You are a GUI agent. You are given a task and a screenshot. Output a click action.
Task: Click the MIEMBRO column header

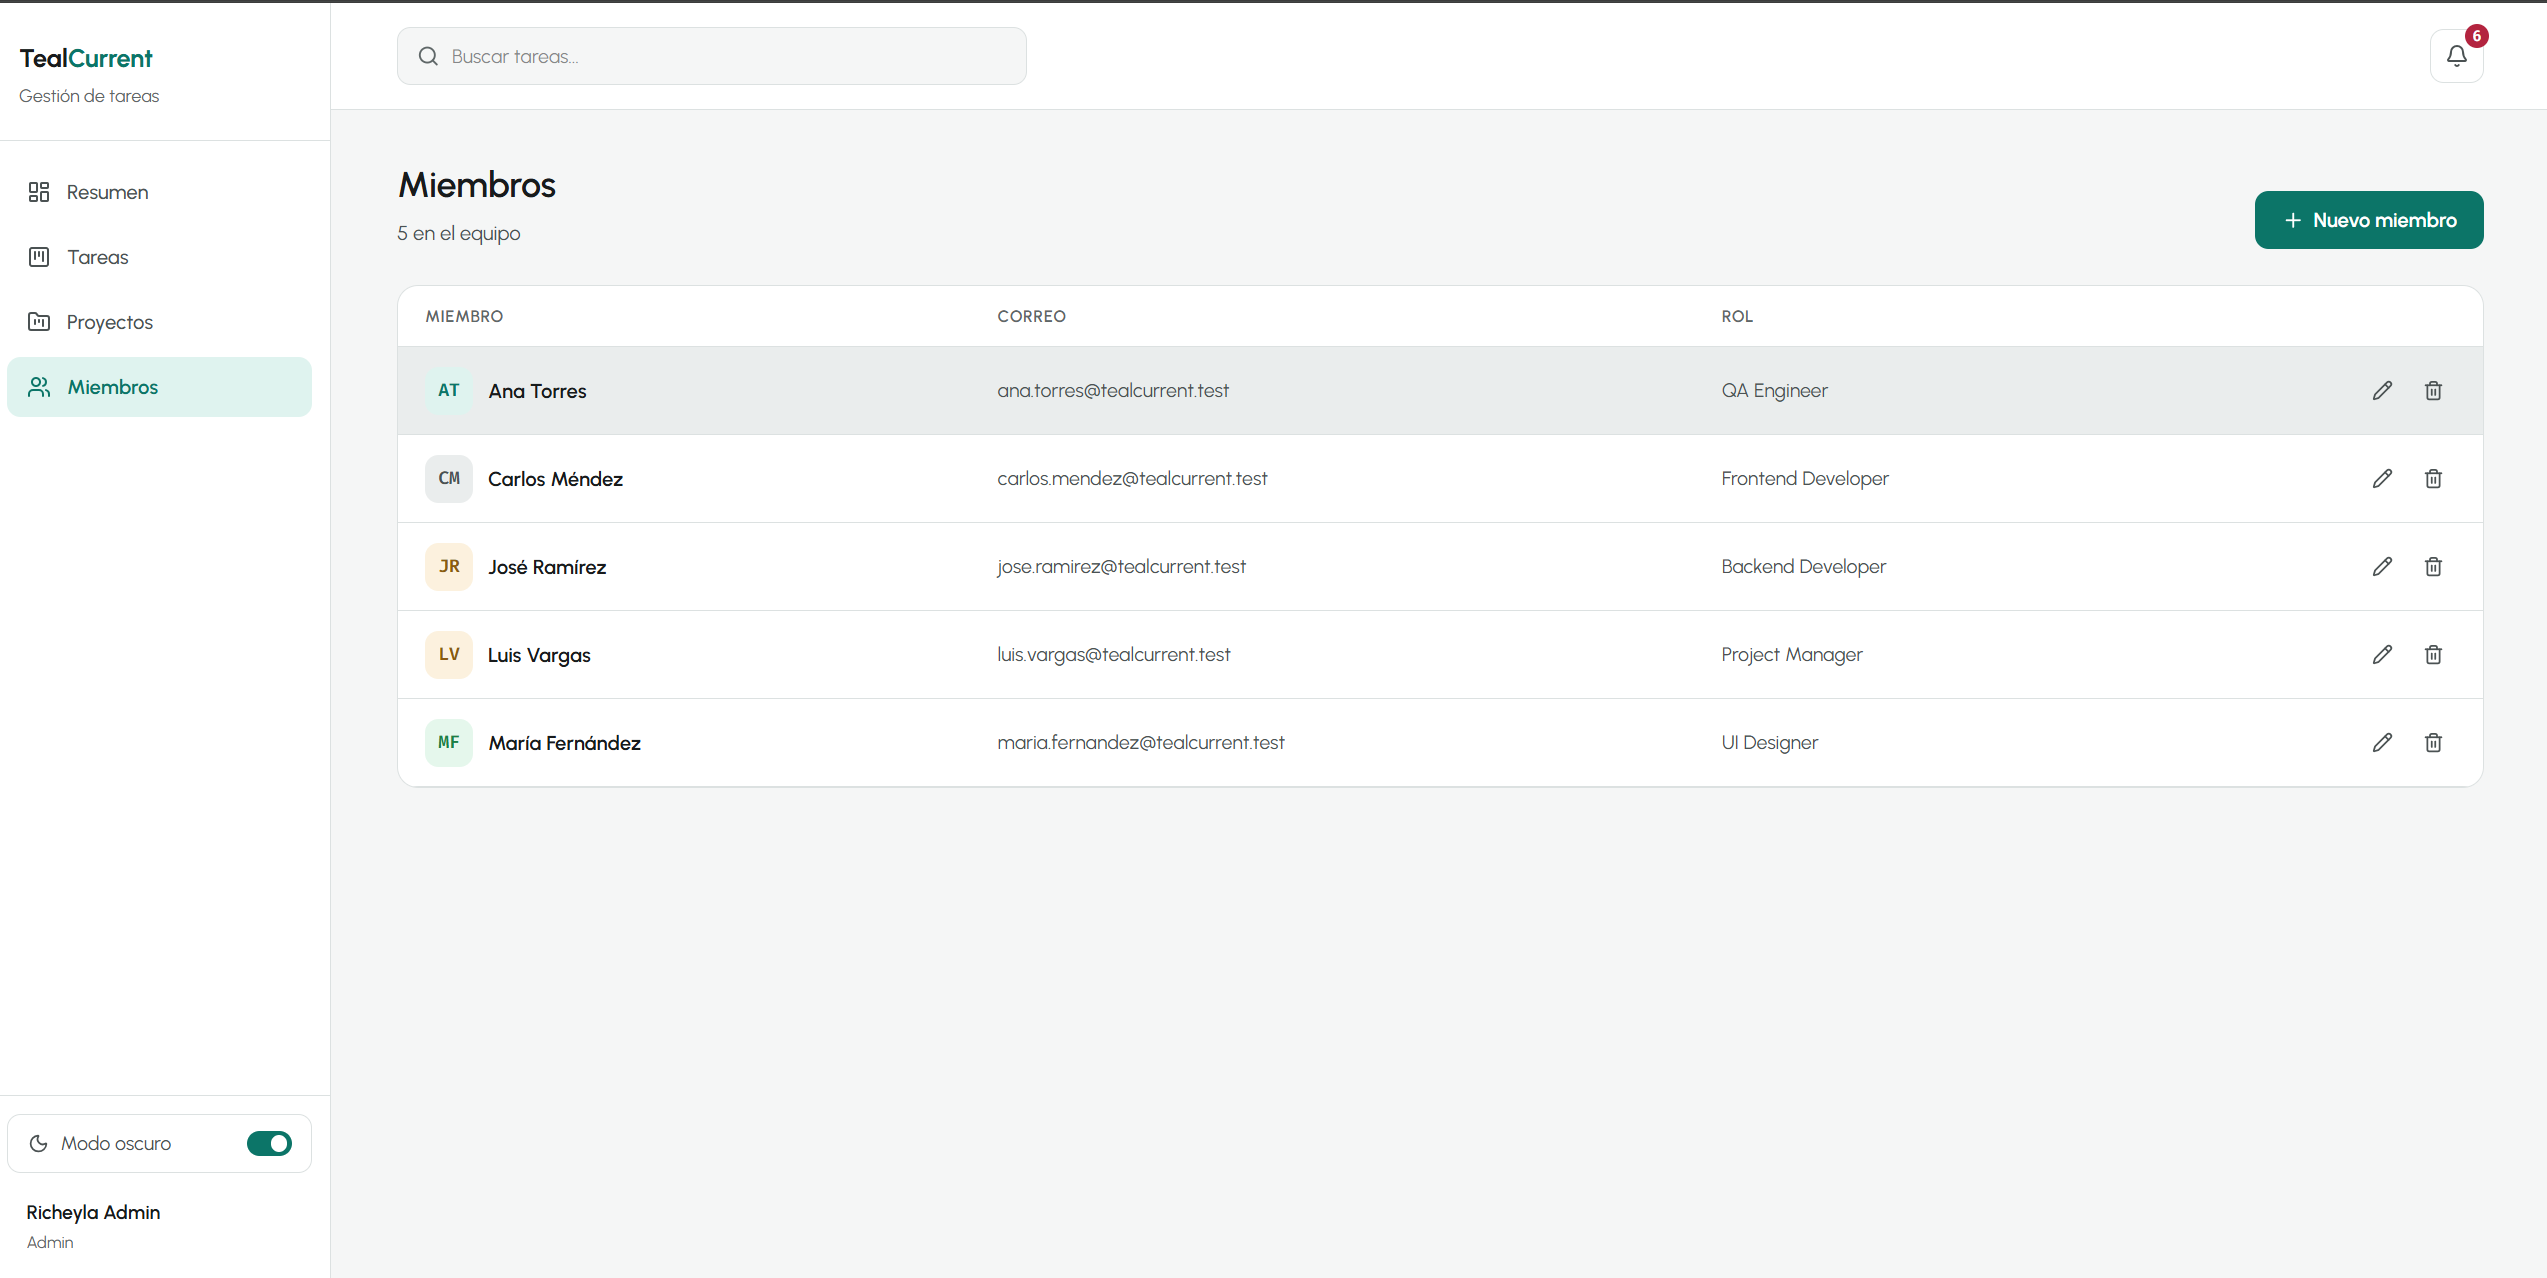click(x=464, y=316)
